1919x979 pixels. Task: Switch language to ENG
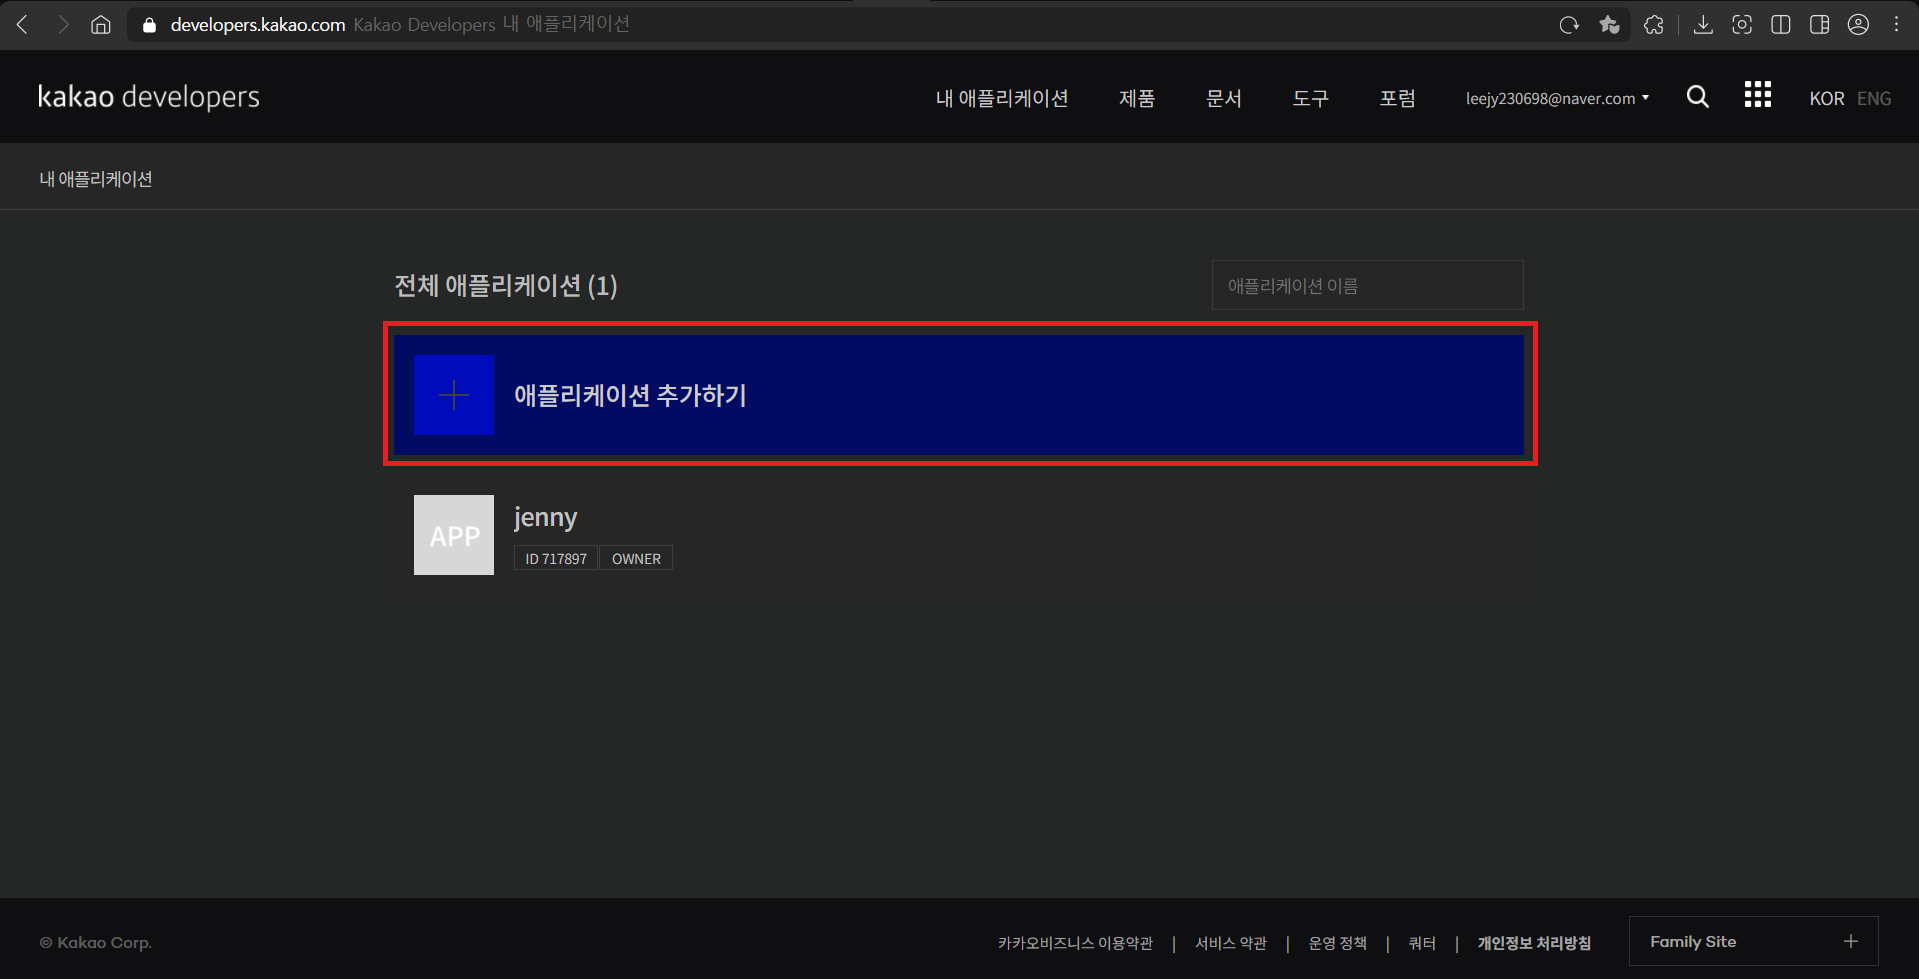[x=1874, y=99]
